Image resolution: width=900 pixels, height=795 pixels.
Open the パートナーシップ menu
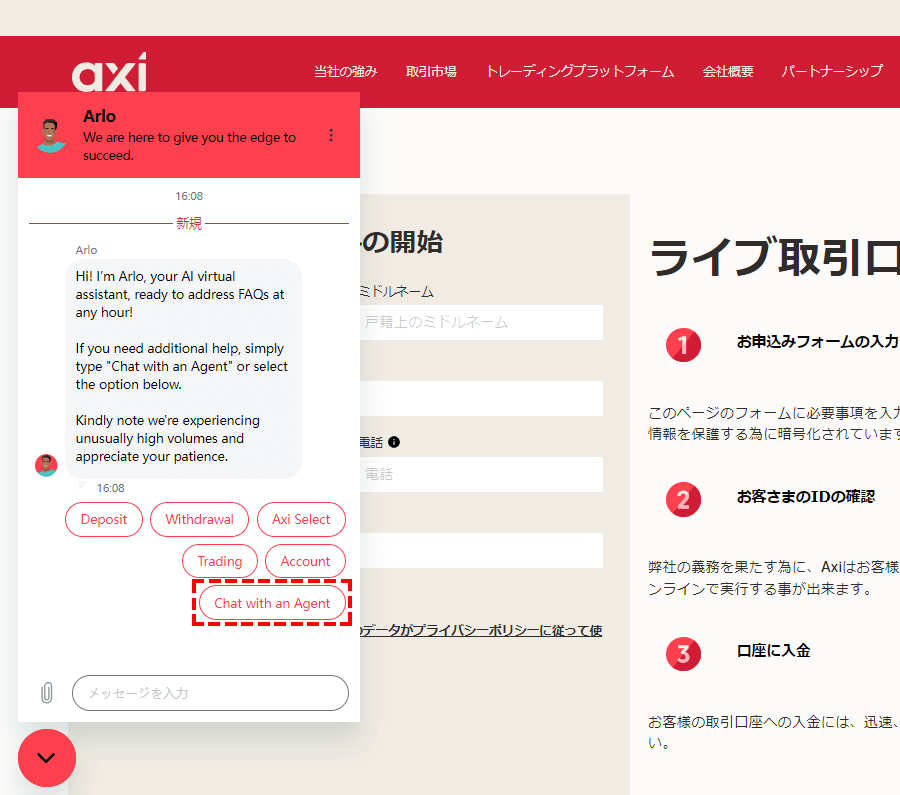(x=832, y=71)
